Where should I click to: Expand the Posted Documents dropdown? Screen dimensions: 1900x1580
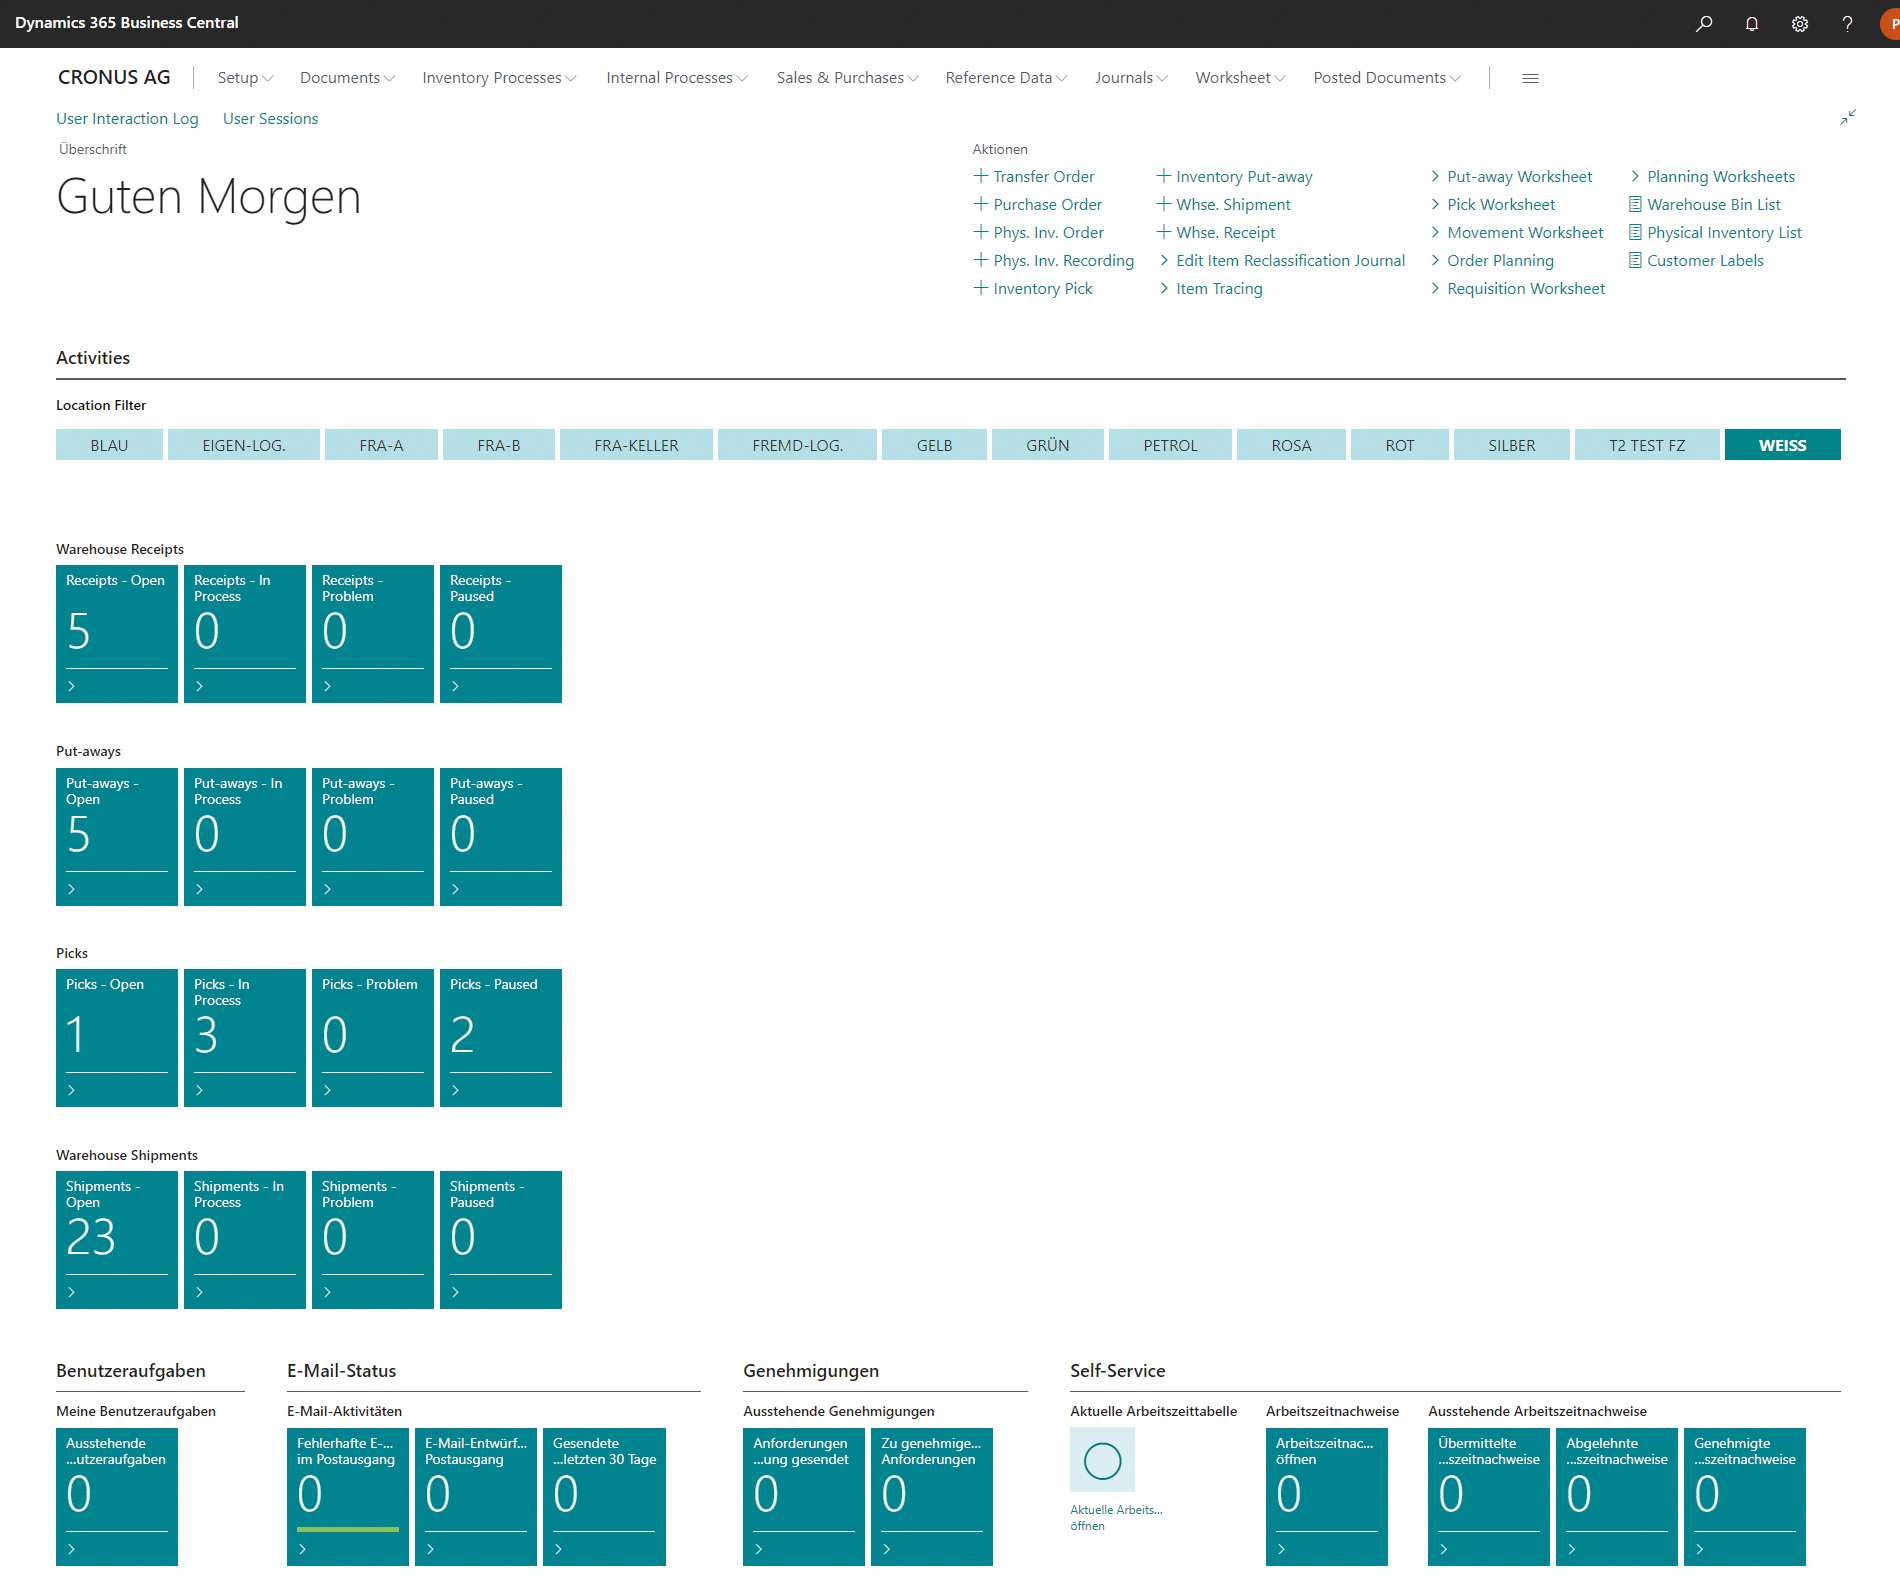[x=1387, y=78]
